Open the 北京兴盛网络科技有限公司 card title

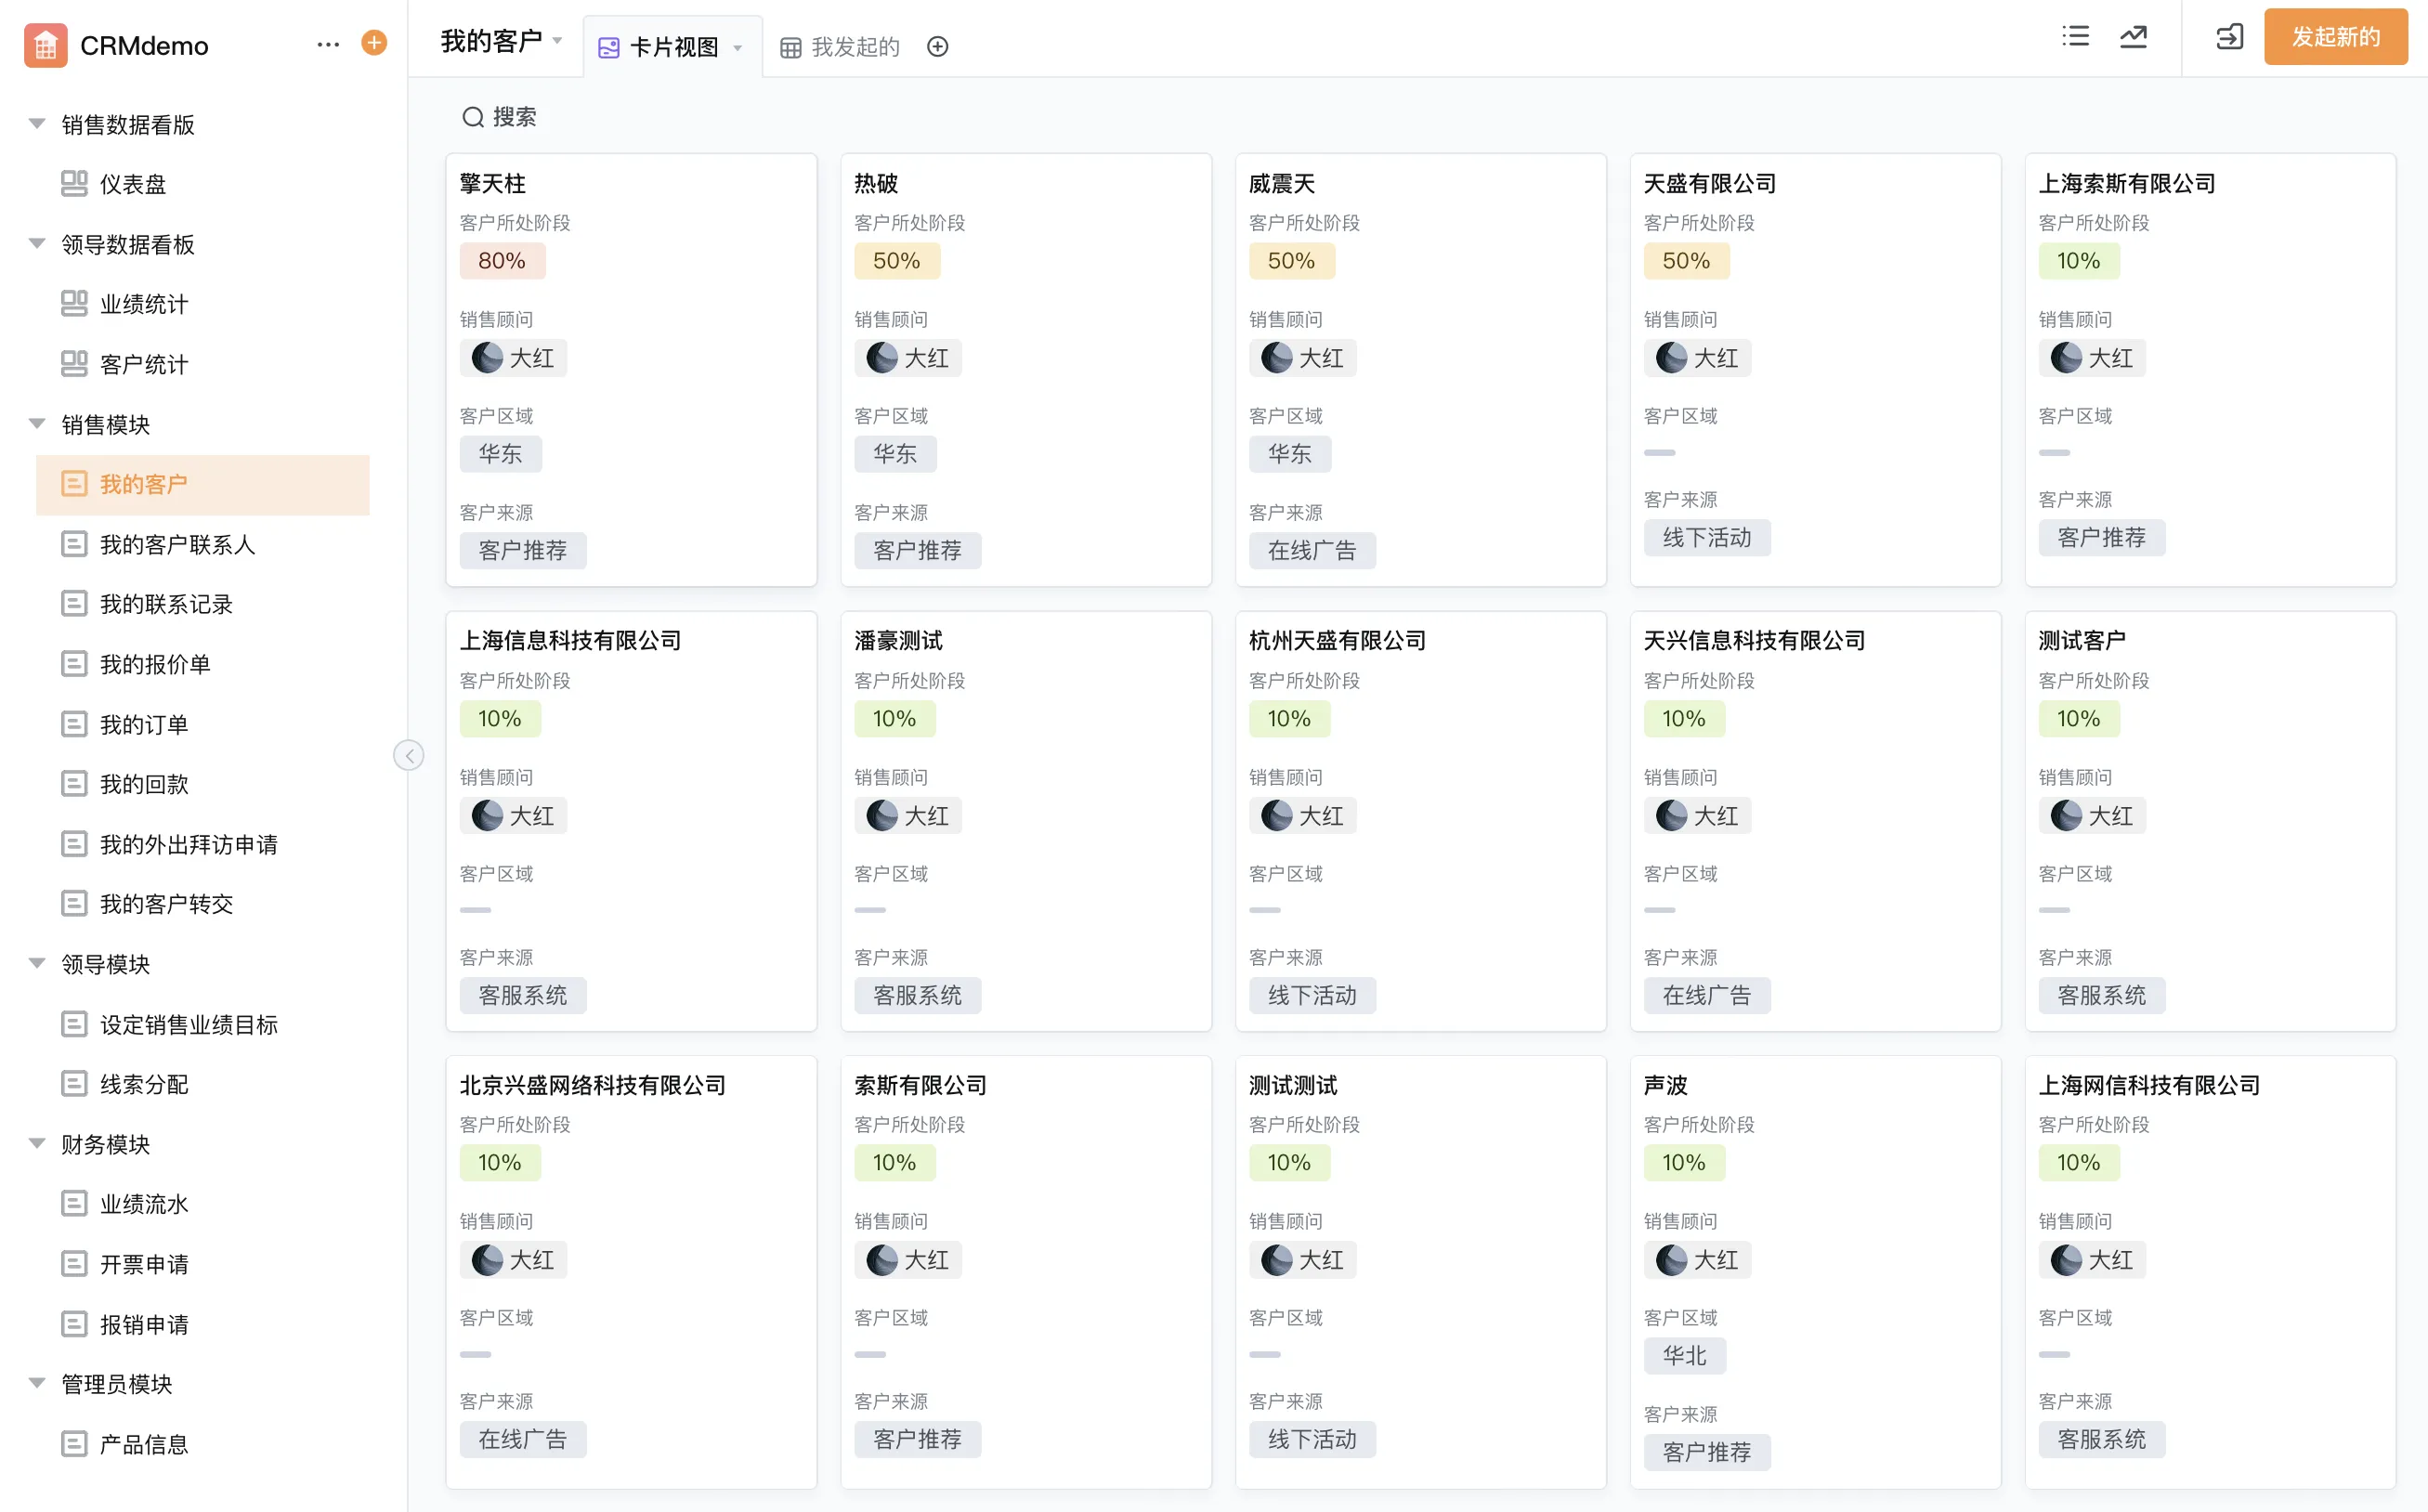point(593,1085)
